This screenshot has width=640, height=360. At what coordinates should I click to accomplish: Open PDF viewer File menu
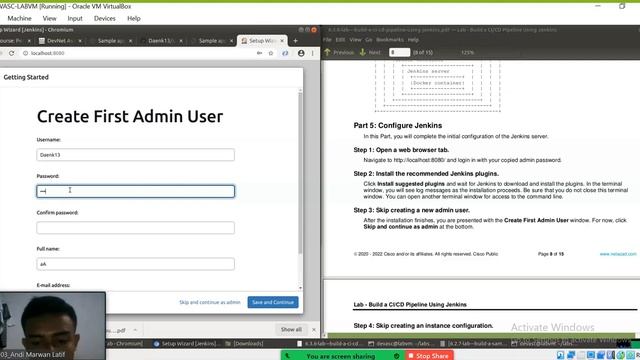pyautogui.click(x=327, y=40)
